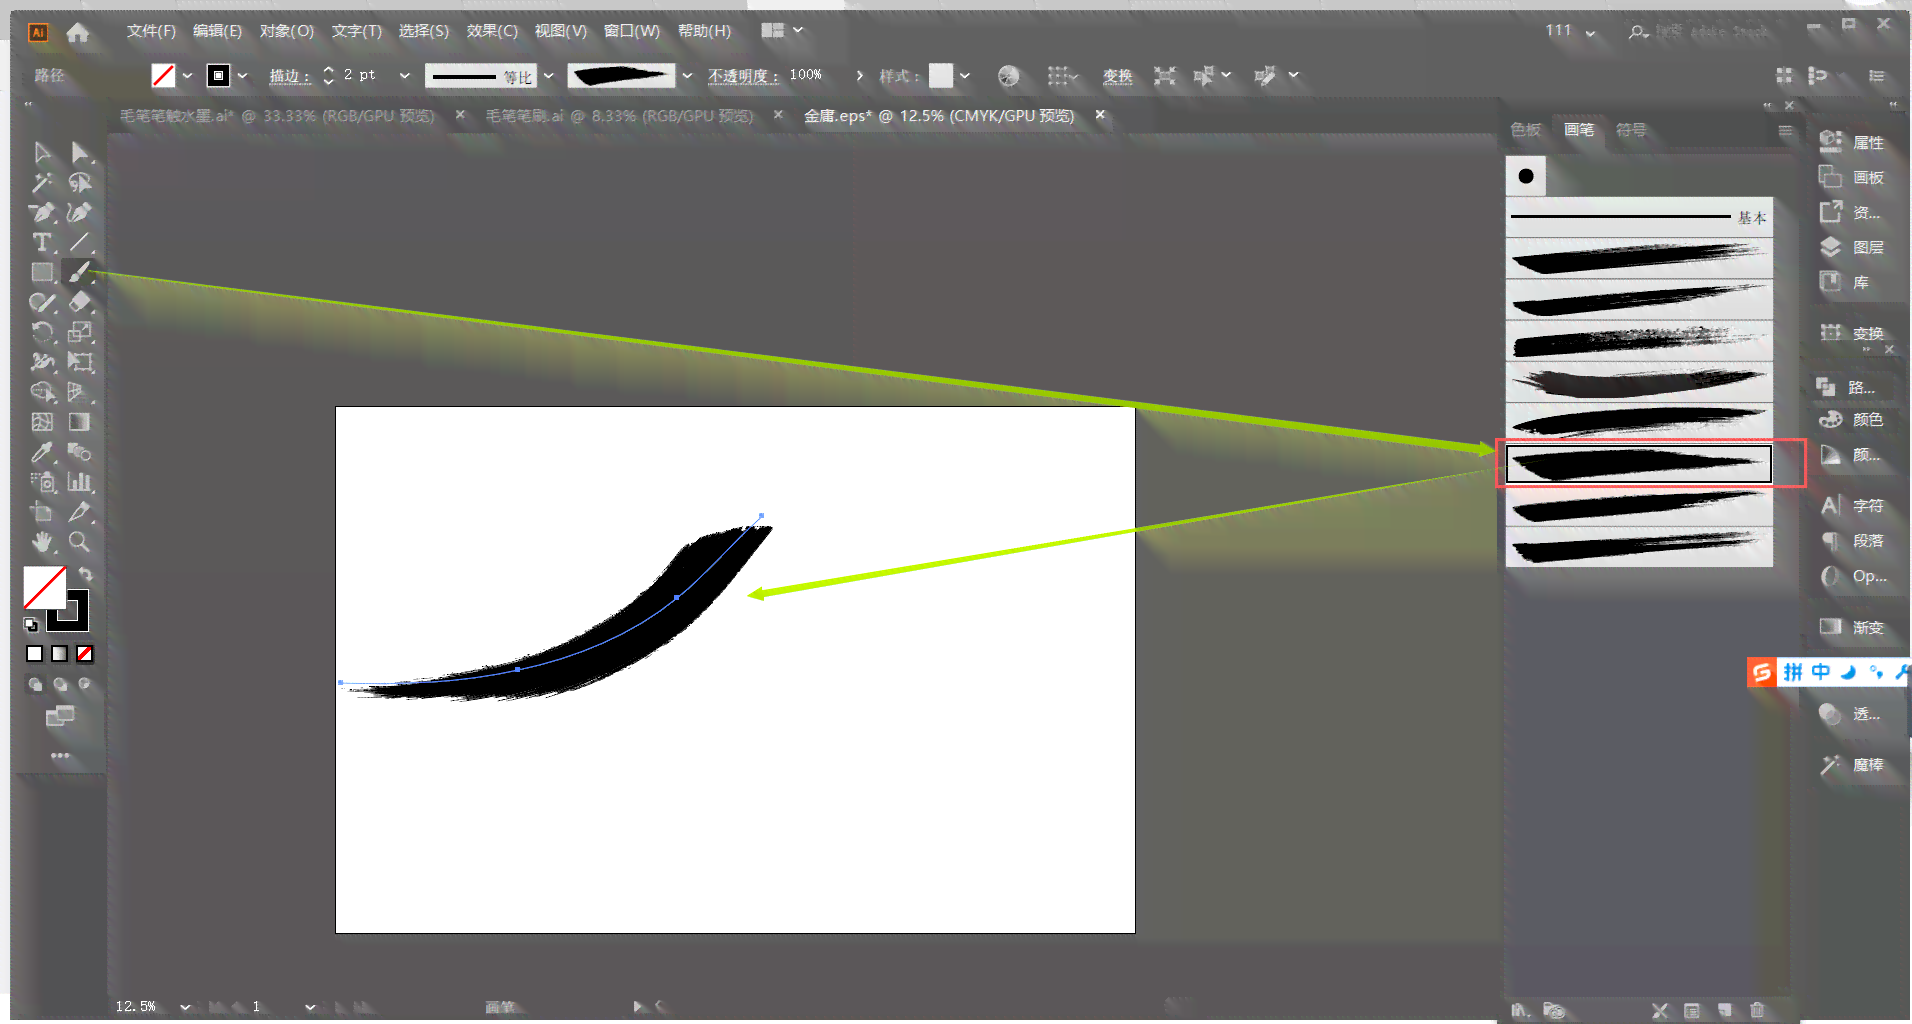Screen dimensions: 1912x1024
Task: Select the Paintbrush tool
Action: tap(80, 272)
